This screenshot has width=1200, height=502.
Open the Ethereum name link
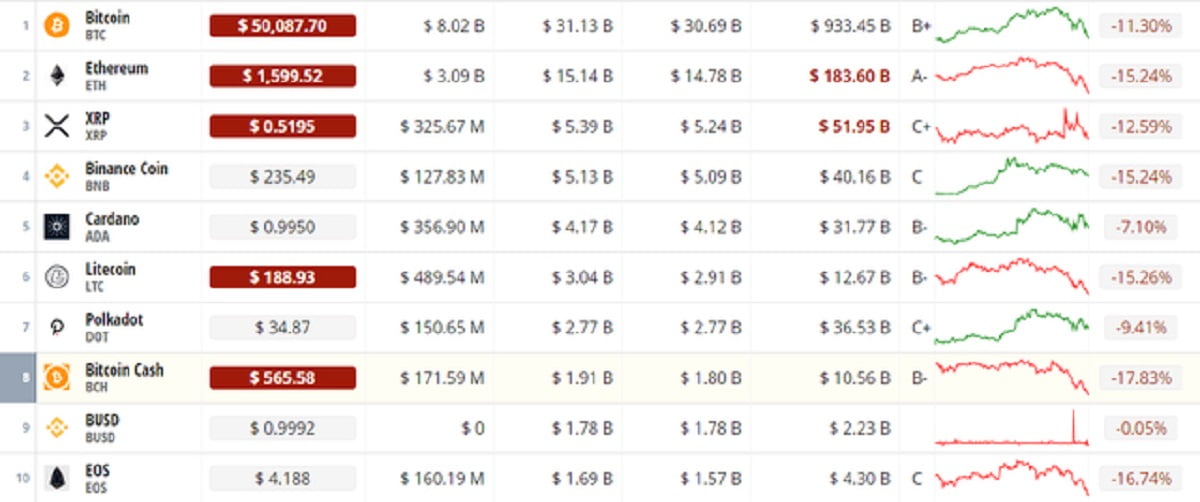(x=116, y=68)
